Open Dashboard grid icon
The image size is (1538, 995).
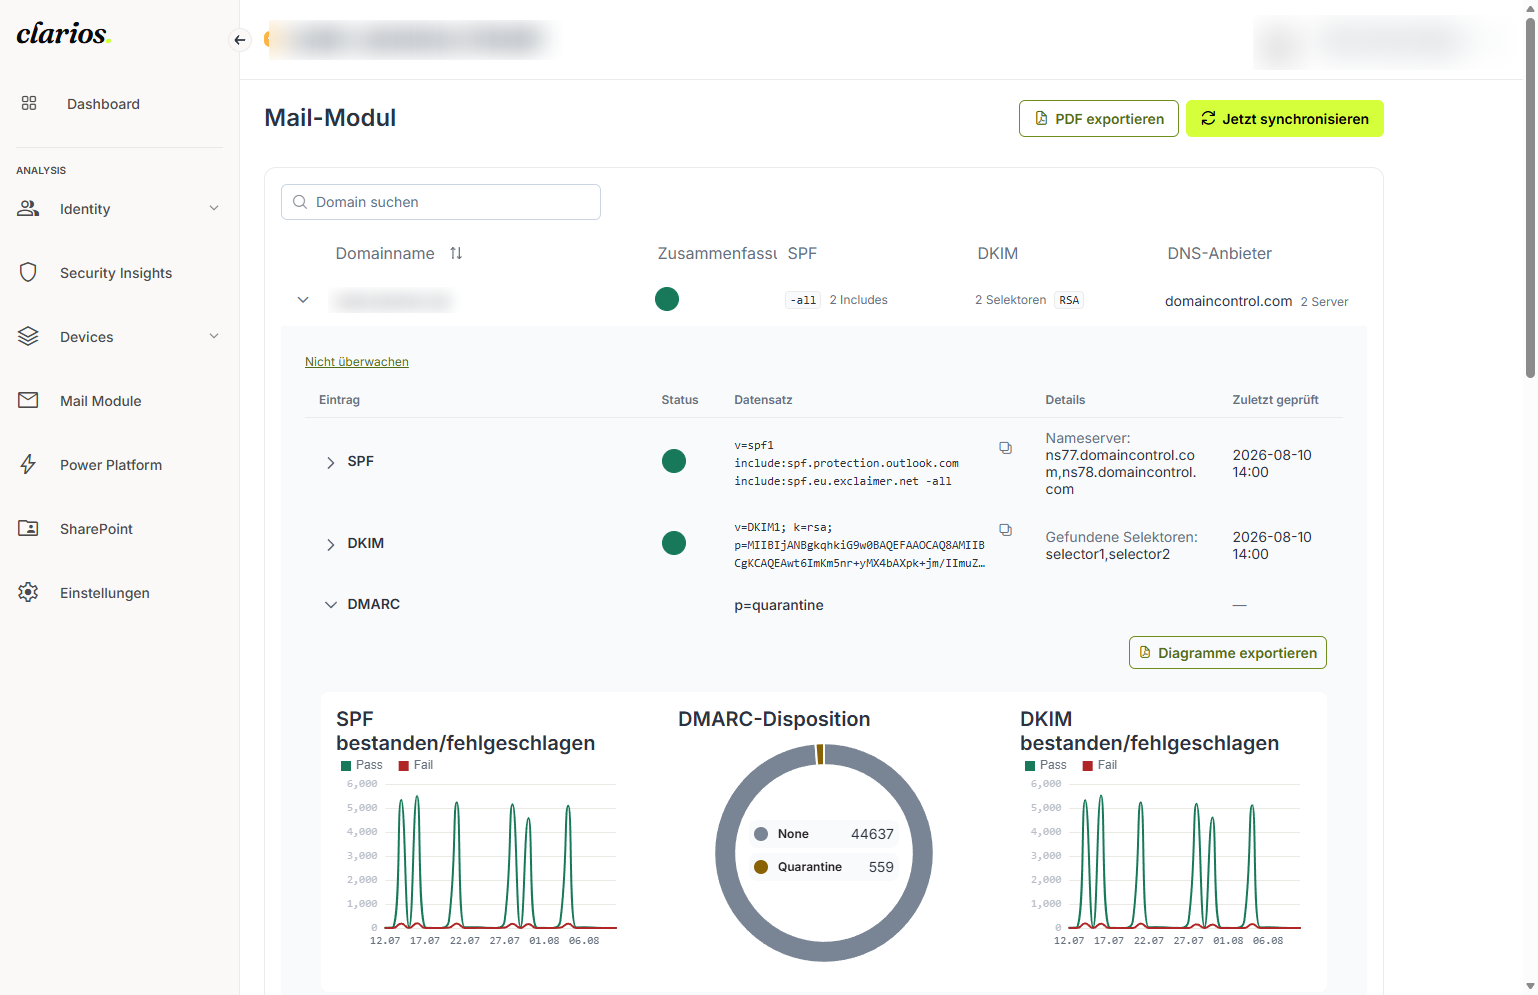29,103
